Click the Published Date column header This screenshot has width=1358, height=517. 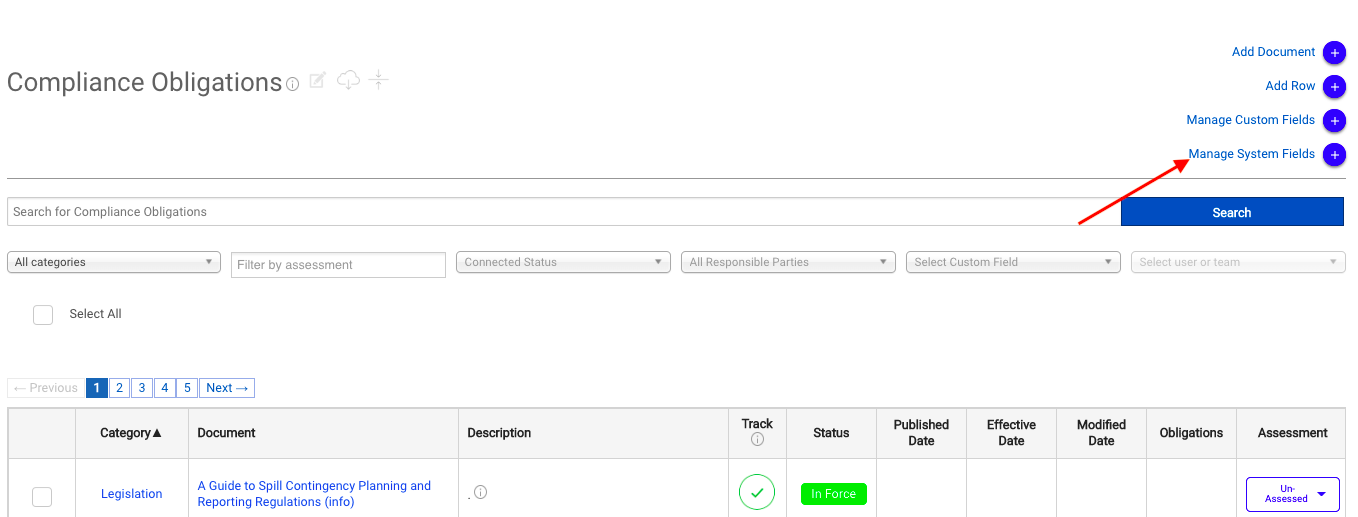click(x=921, y=433)
